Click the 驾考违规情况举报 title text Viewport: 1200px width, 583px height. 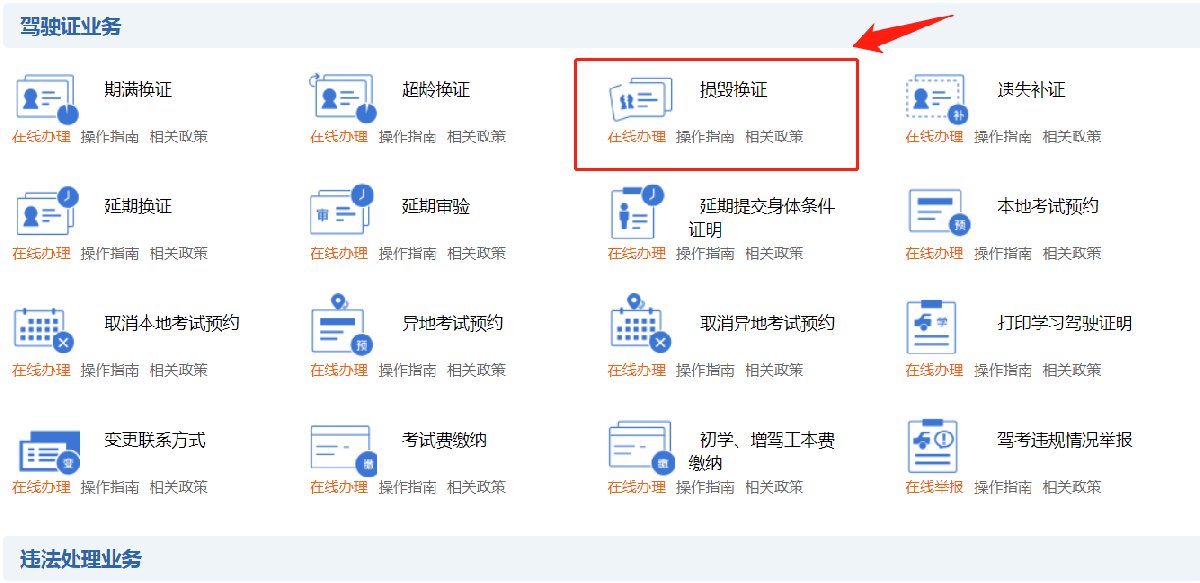pyautogui.click(x=1065, y=441)
